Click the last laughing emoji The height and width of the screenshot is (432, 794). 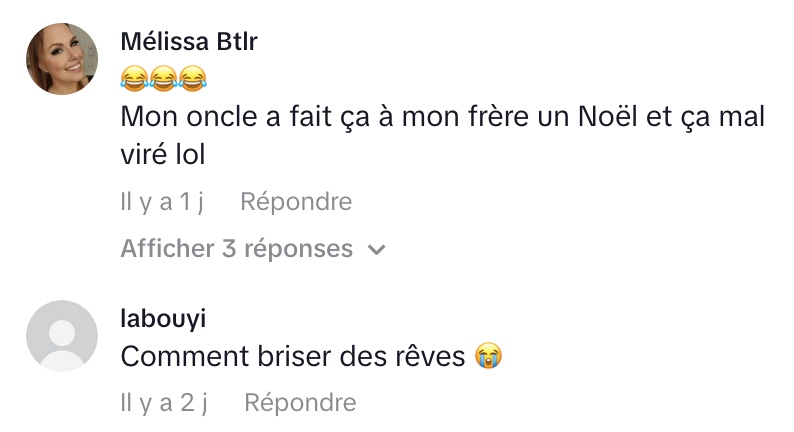coord(193,78)
